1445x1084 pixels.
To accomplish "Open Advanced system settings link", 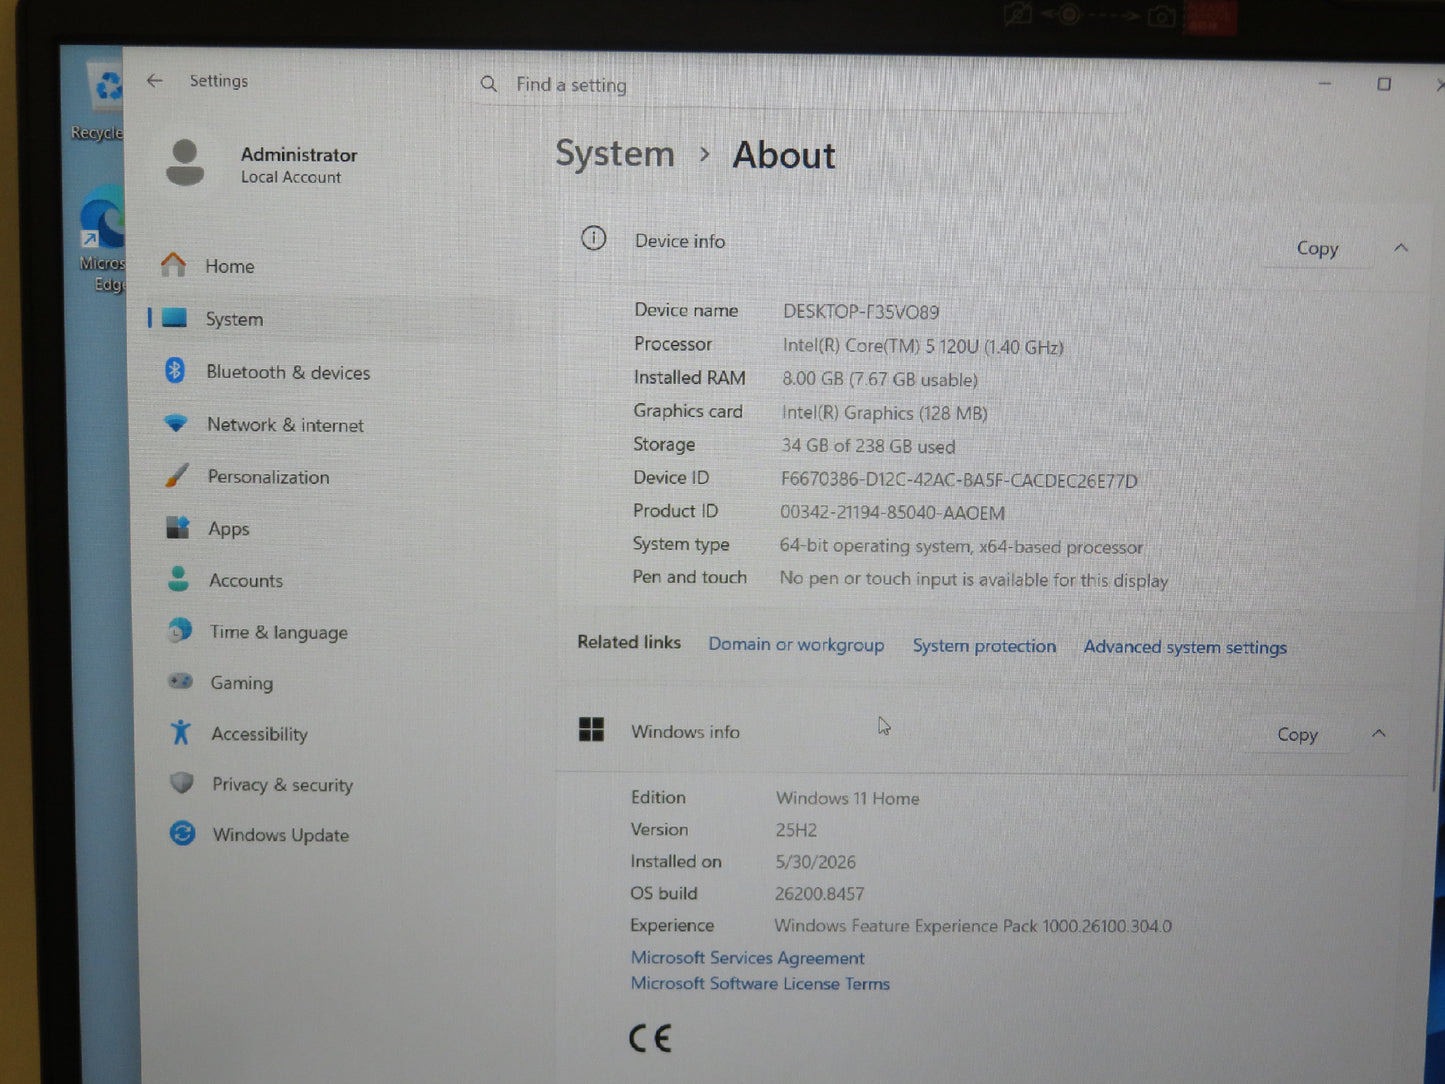I will (1185, 647).
